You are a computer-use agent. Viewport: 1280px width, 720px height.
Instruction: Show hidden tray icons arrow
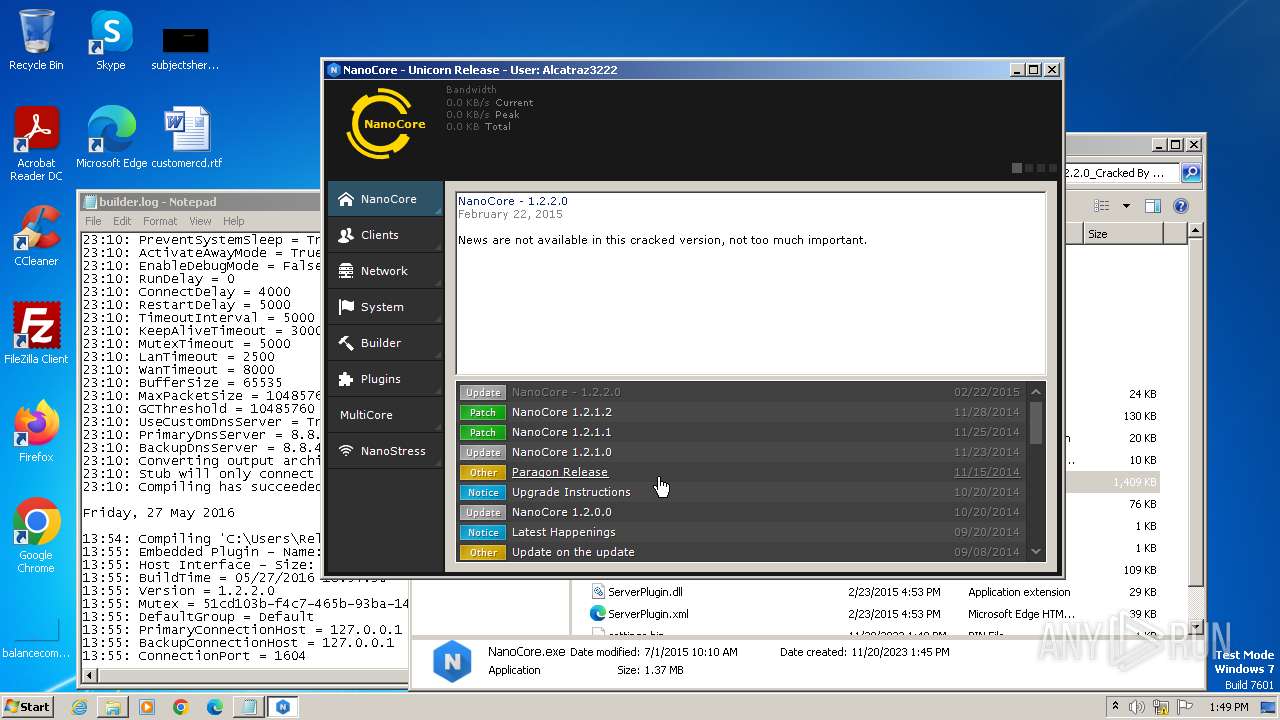tap(1115, 707)
